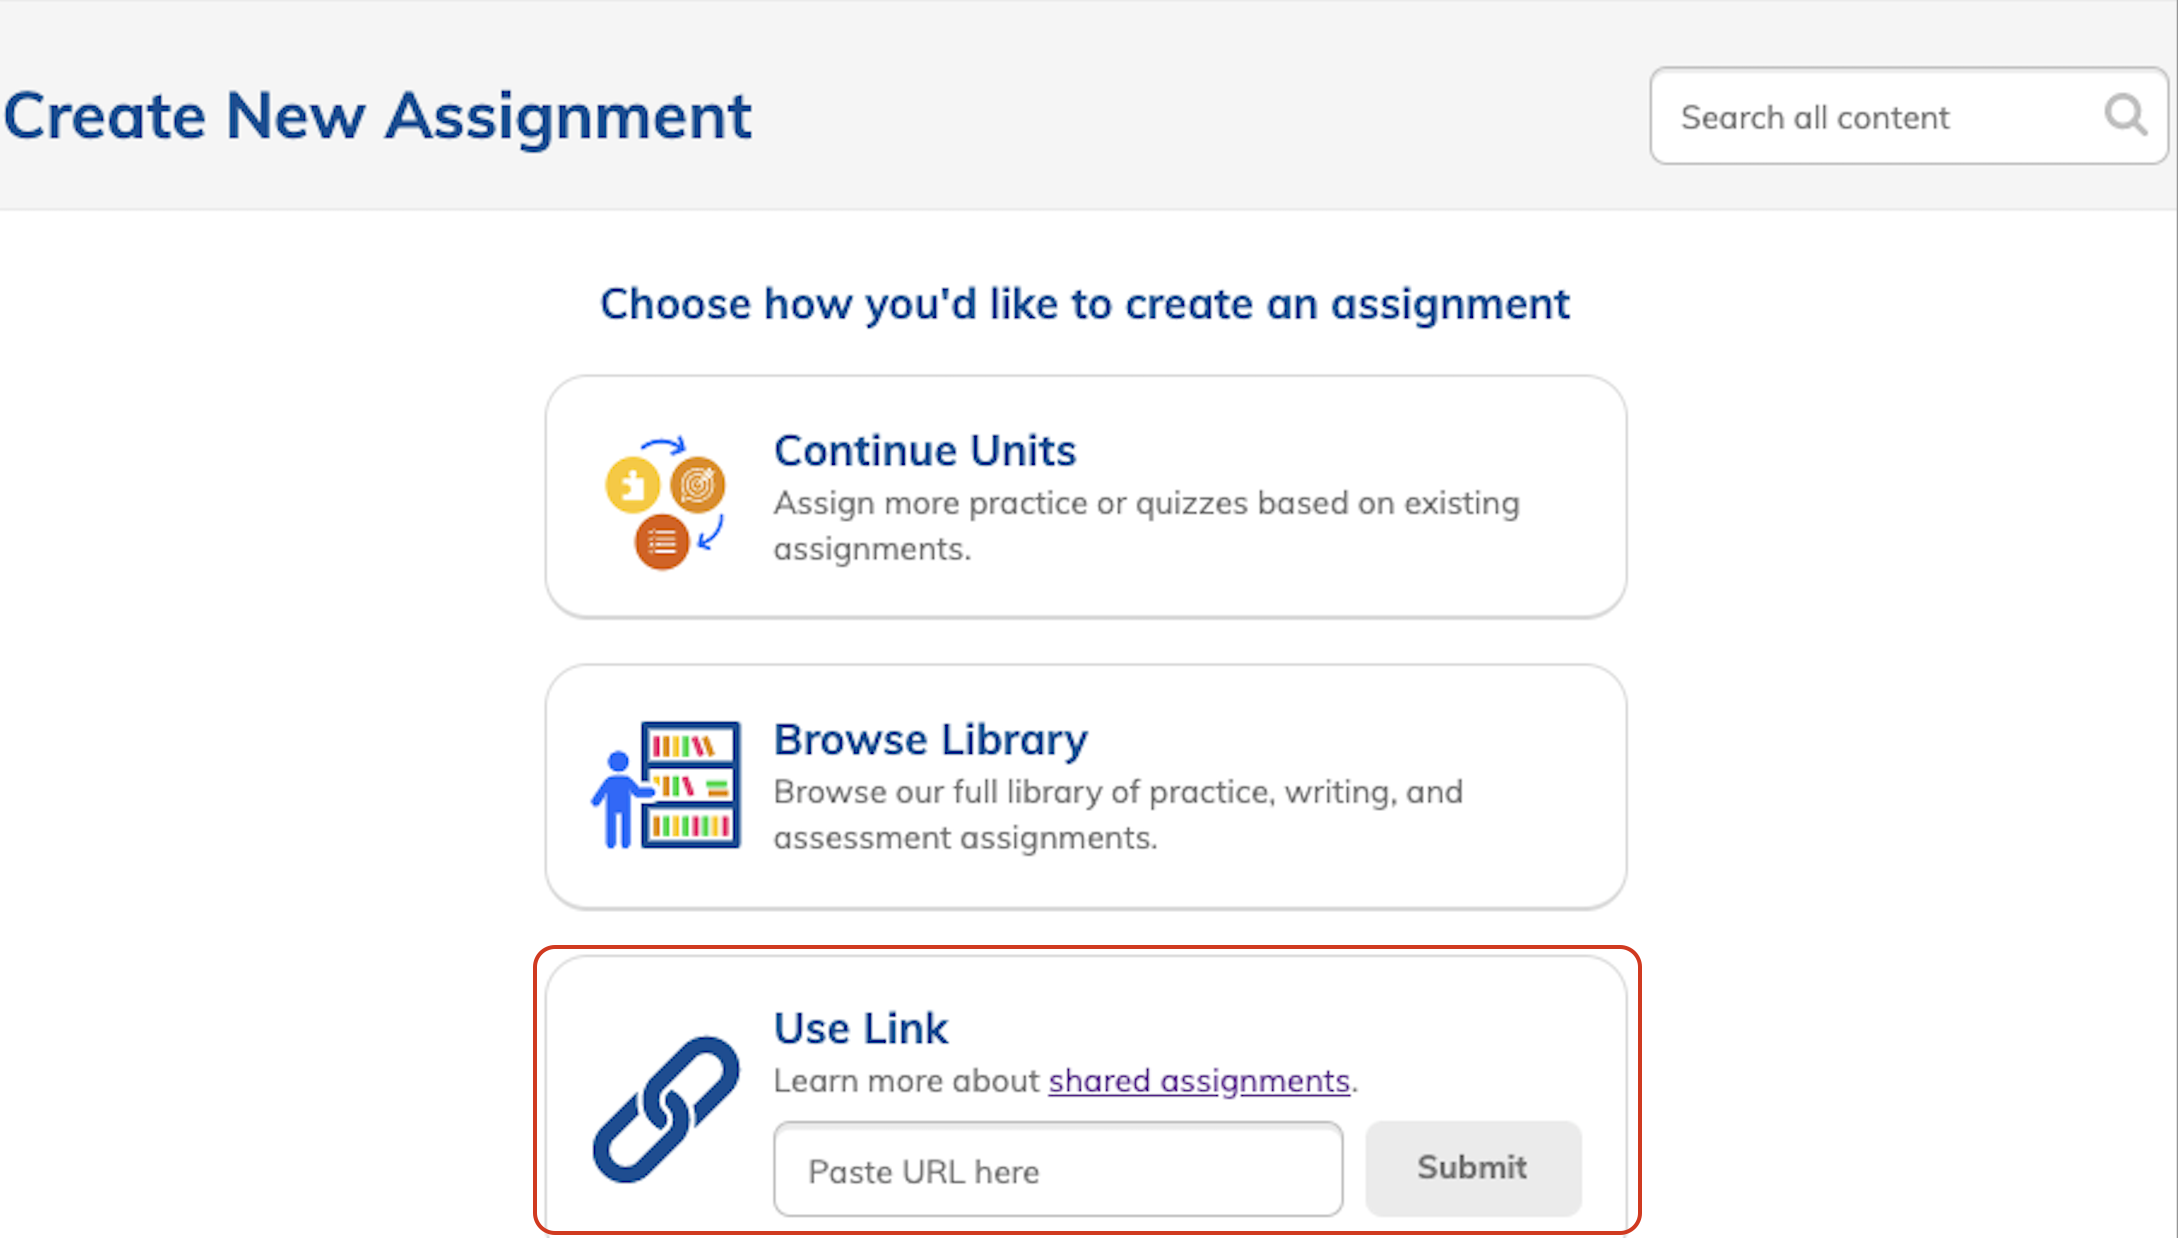Click the search magnifier icon

(2124, 116)
